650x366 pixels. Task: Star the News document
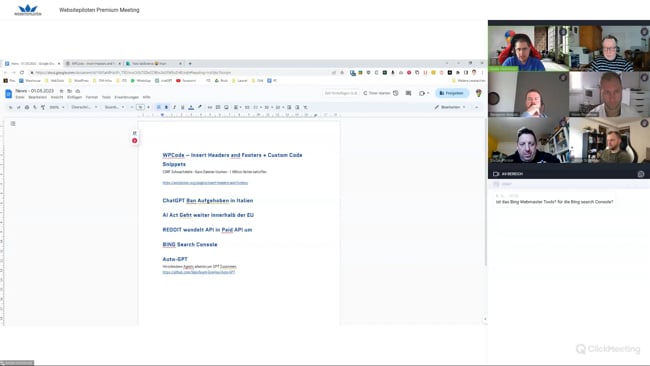click(61, 91)
